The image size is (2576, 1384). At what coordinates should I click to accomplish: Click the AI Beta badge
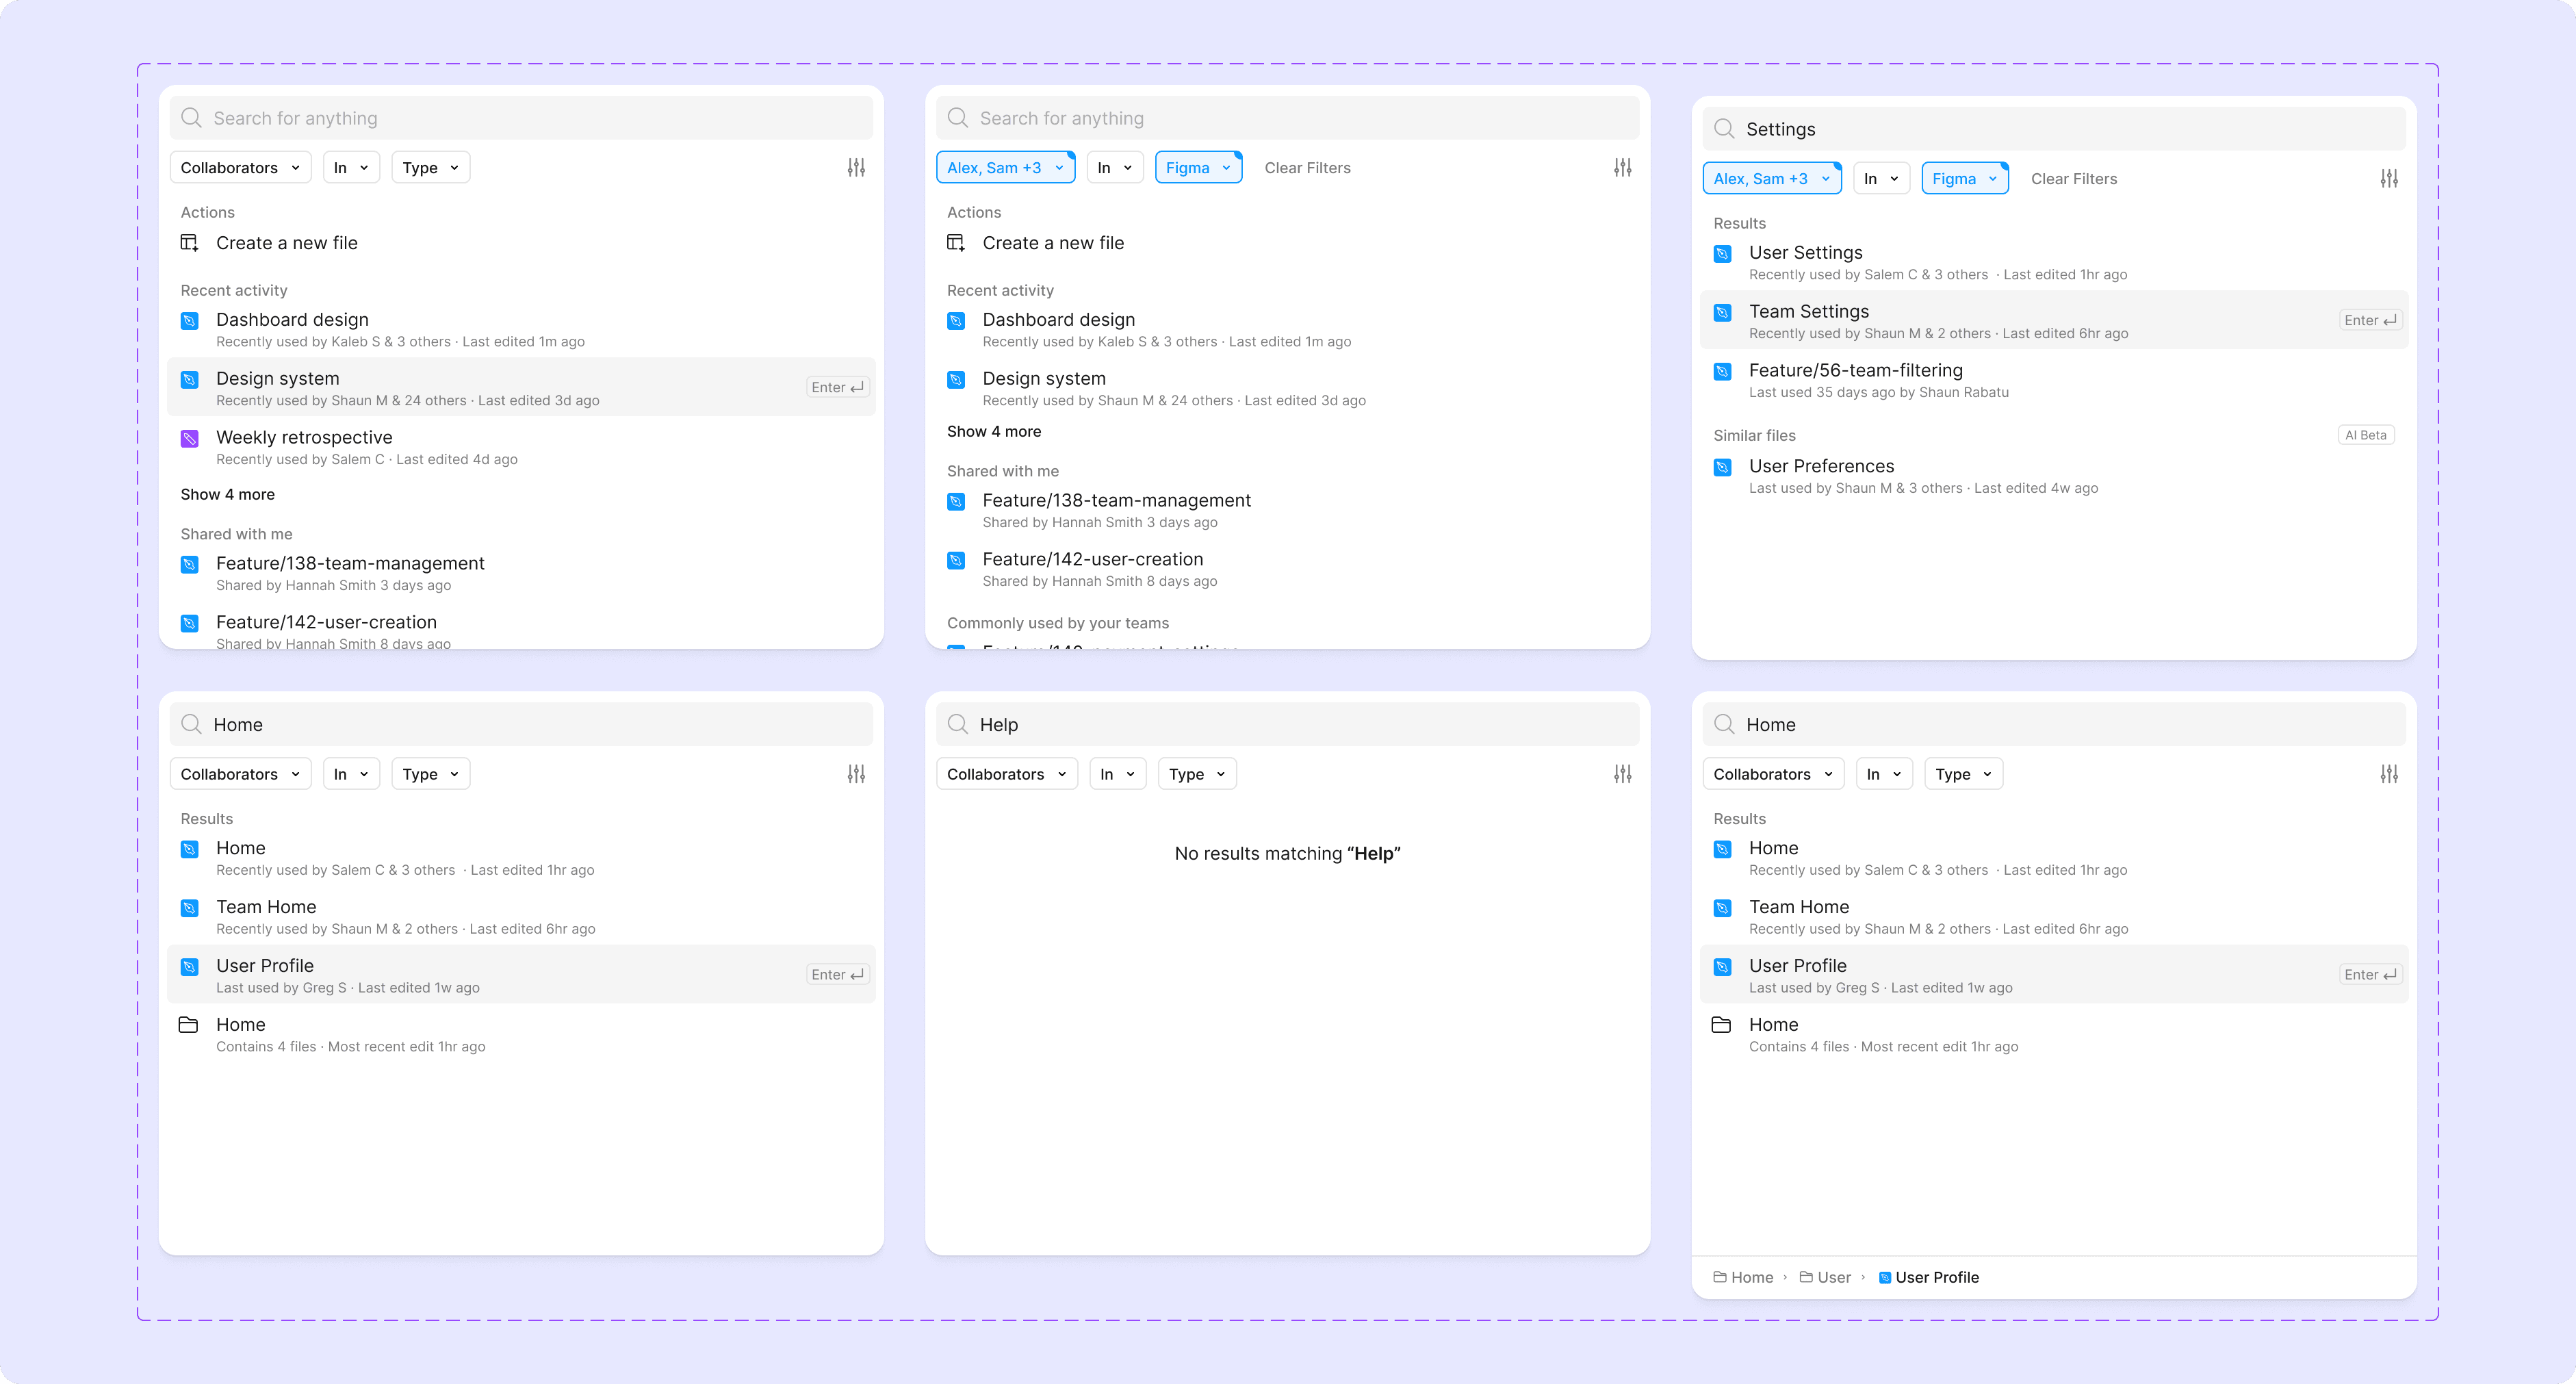tap(2366, 435)
